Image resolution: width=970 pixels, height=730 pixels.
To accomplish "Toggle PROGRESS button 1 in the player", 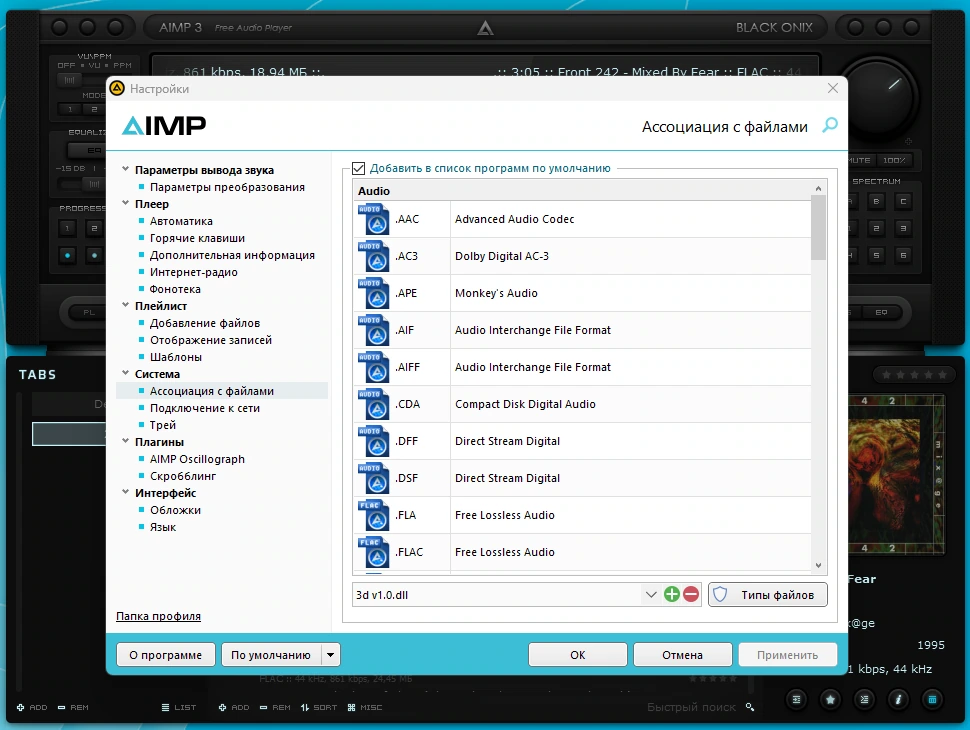I will tap(67, 228).
